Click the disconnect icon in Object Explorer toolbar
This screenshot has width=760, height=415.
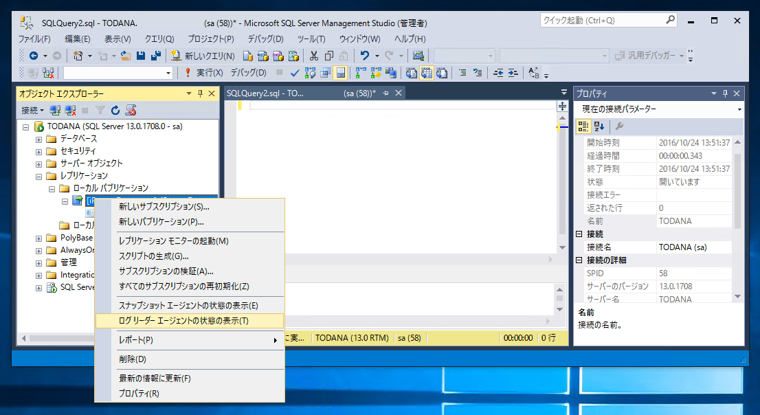tap(71, 111)
